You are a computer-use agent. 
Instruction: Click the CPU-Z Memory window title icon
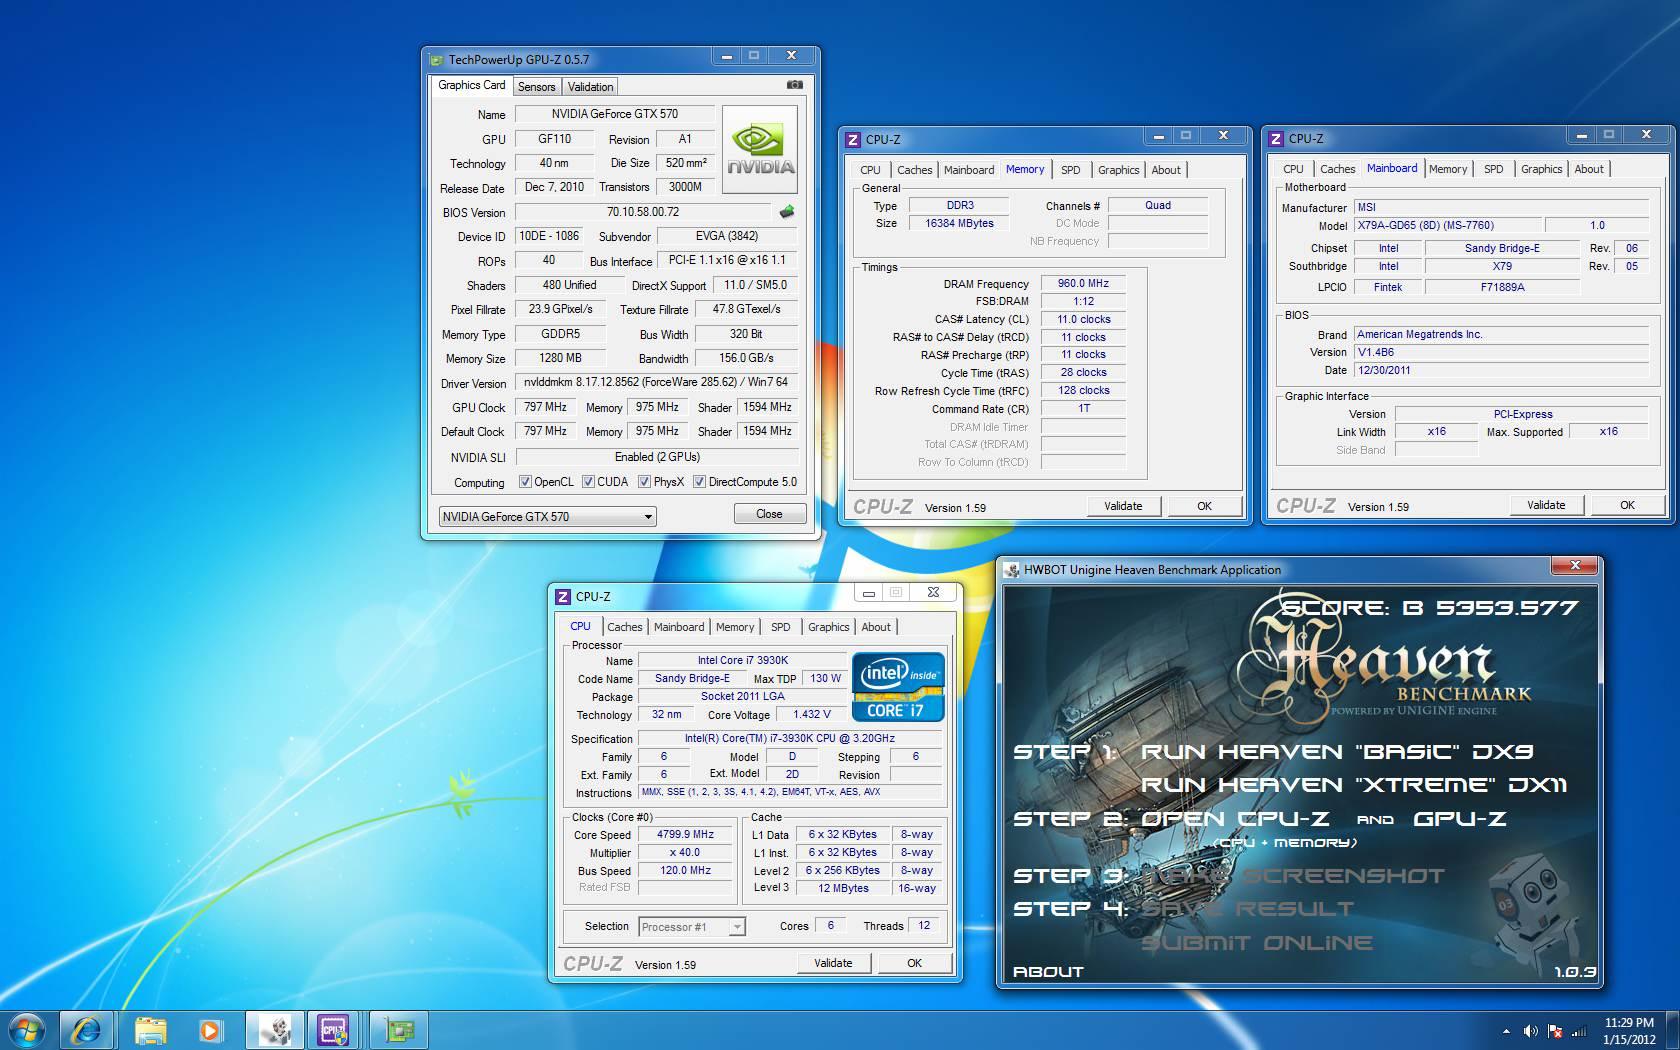853,139
